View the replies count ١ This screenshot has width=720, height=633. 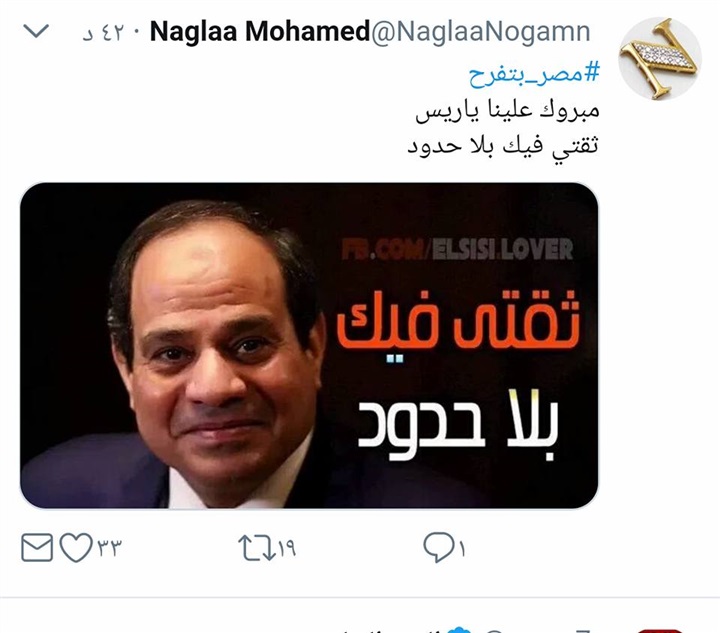(461, 548)
